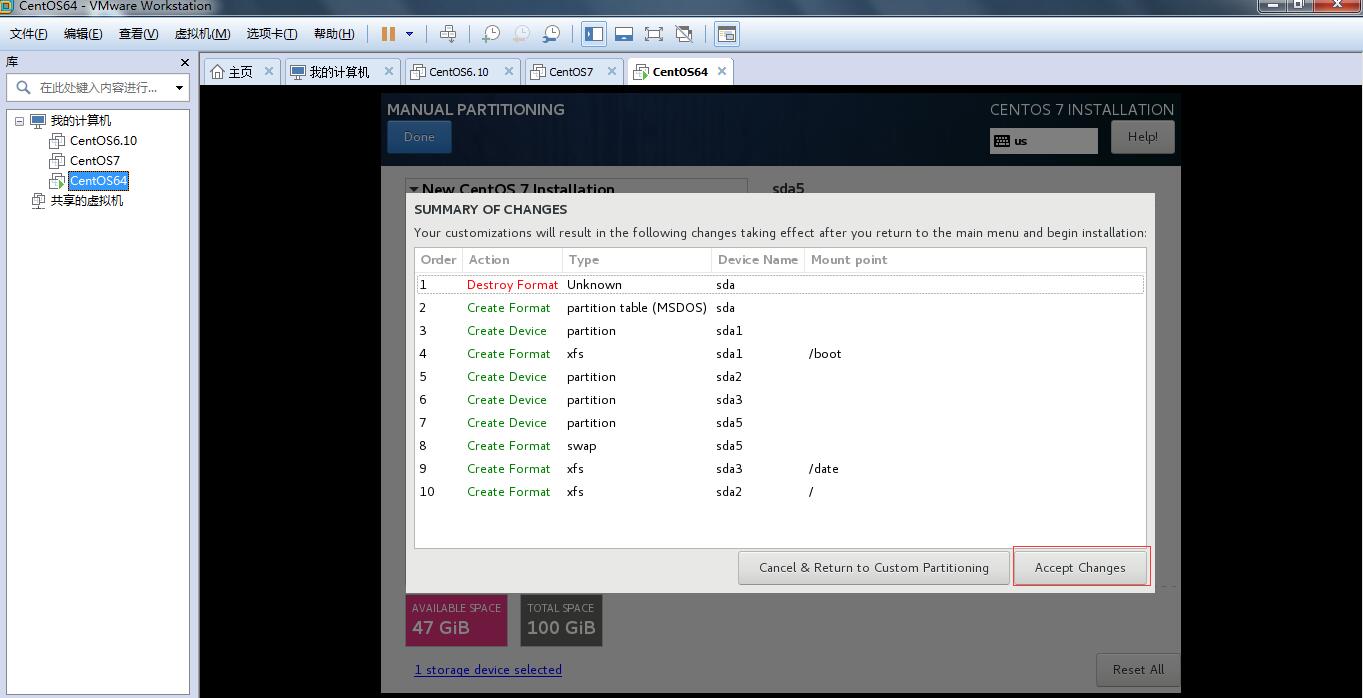This screenshot has width=1363, height=698.
Task: Close the 主页 tab
Action: [269, 72]
